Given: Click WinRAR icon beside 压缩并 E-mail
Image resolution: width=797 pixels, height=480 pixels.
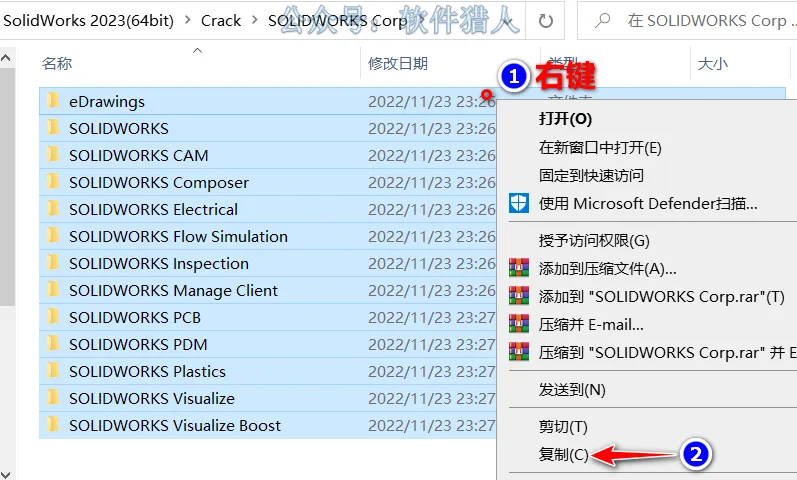Looking at the screenshot, I should click(x=519, y=324).
